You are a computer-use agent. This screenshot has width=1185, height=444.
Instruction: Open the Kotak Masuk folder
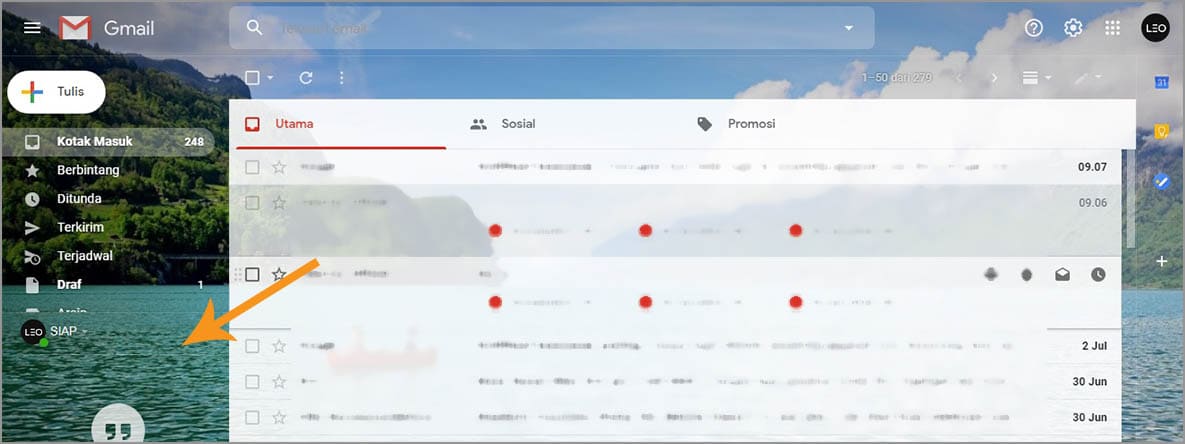click(107, 141)
